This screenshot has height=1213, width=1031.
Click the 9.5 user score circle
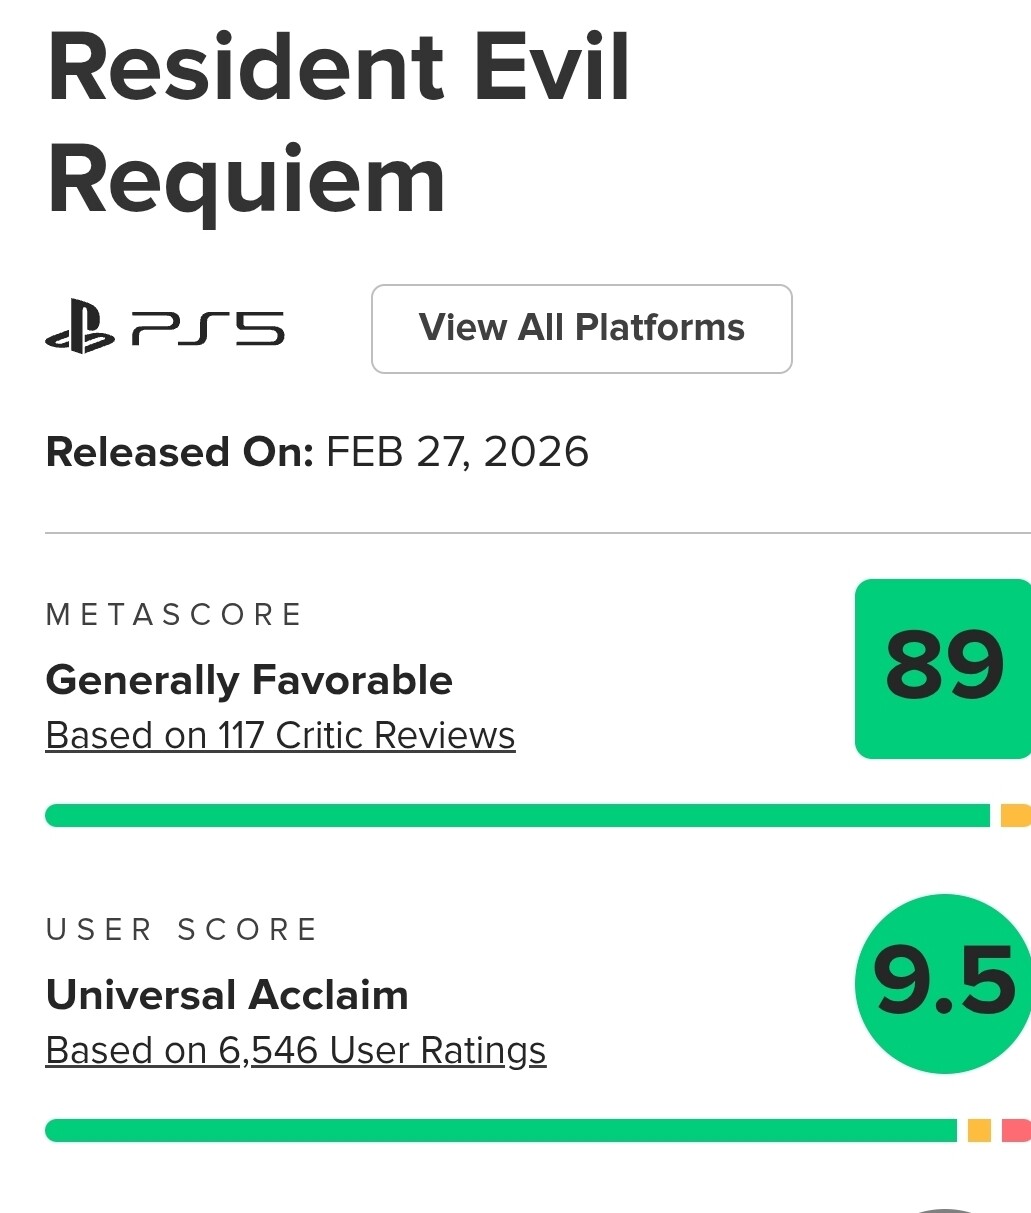tap(943, 983)
